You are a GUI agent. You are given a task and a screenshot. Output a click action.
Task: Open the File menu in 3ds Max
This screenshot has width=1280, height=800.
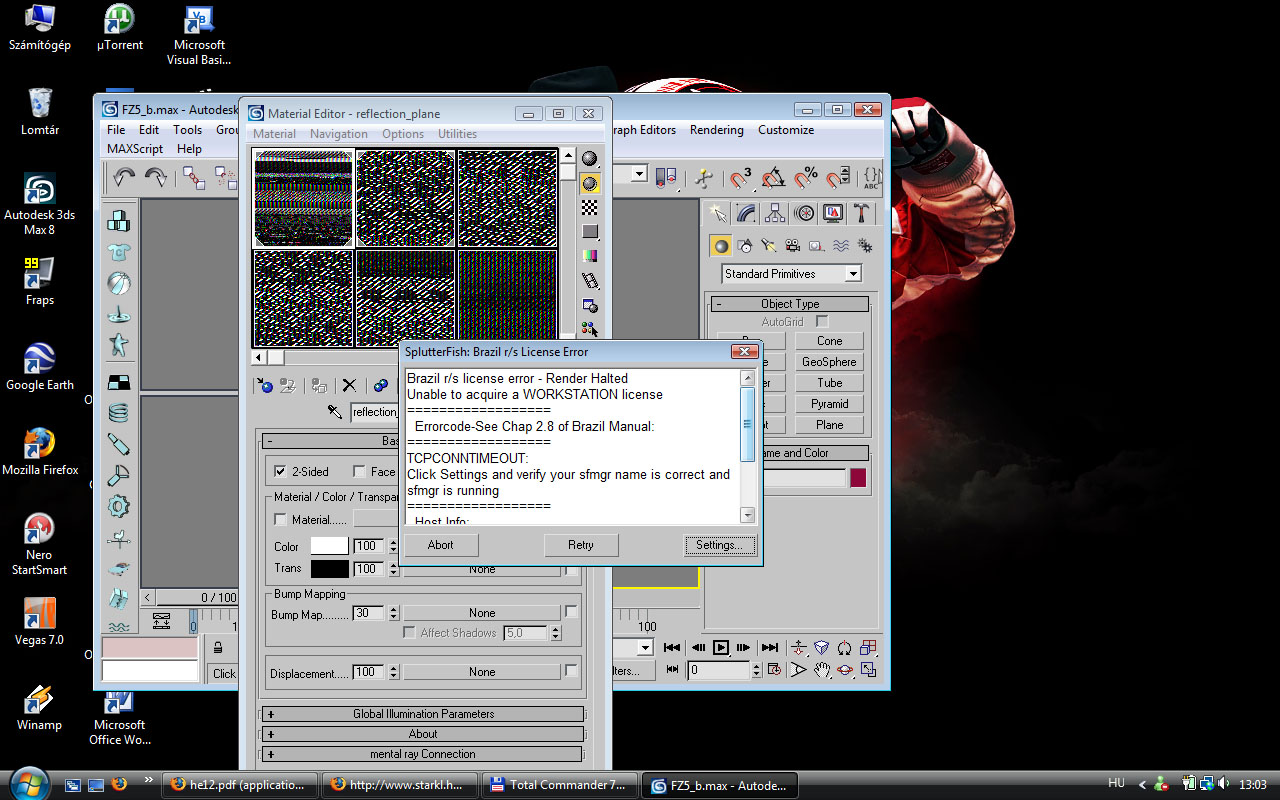click(116, 130)
